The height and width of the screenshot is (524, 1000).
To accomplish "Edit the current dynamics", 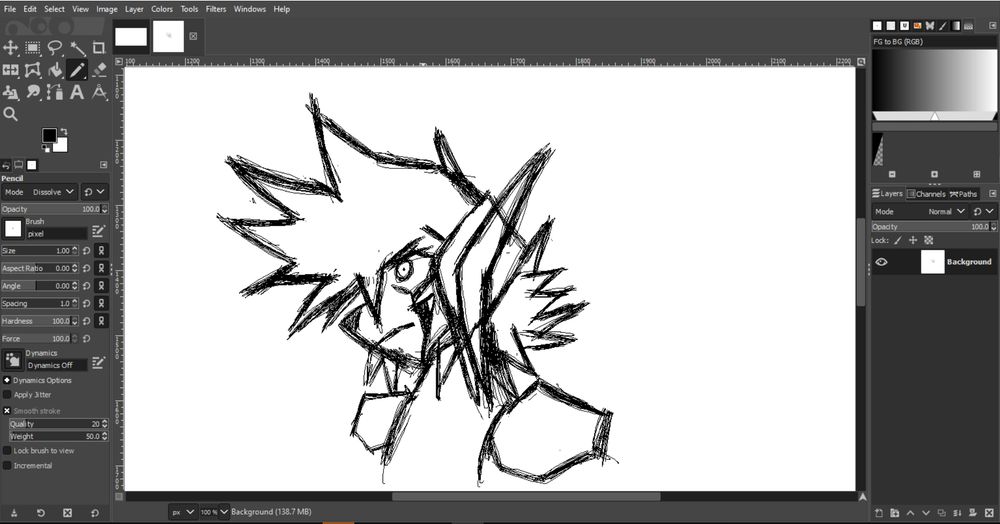I will (x=98, y=362).
